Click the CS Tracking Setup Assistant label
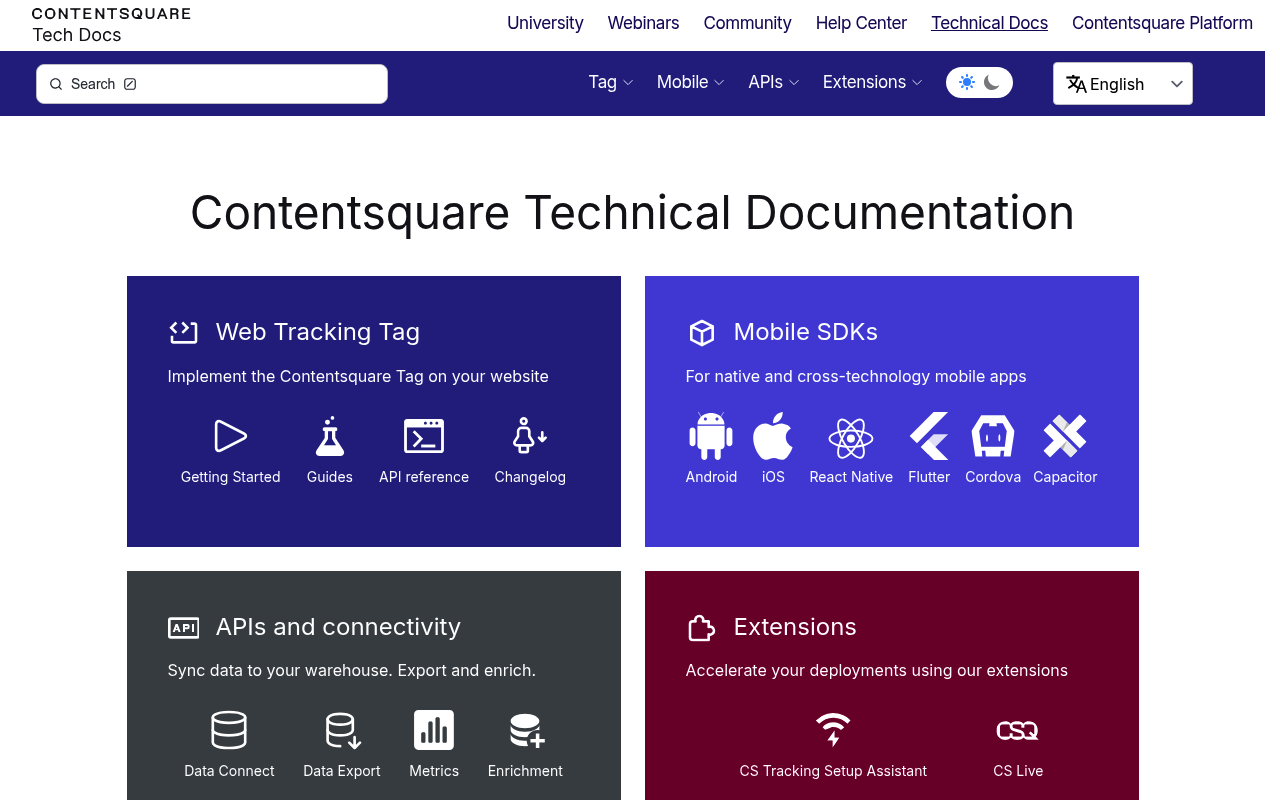 click(833, 771)
